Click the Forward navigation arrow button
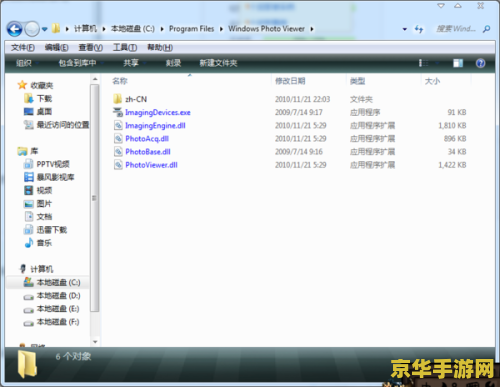This screenshot has height=387, width=500. tap(32, 29)
